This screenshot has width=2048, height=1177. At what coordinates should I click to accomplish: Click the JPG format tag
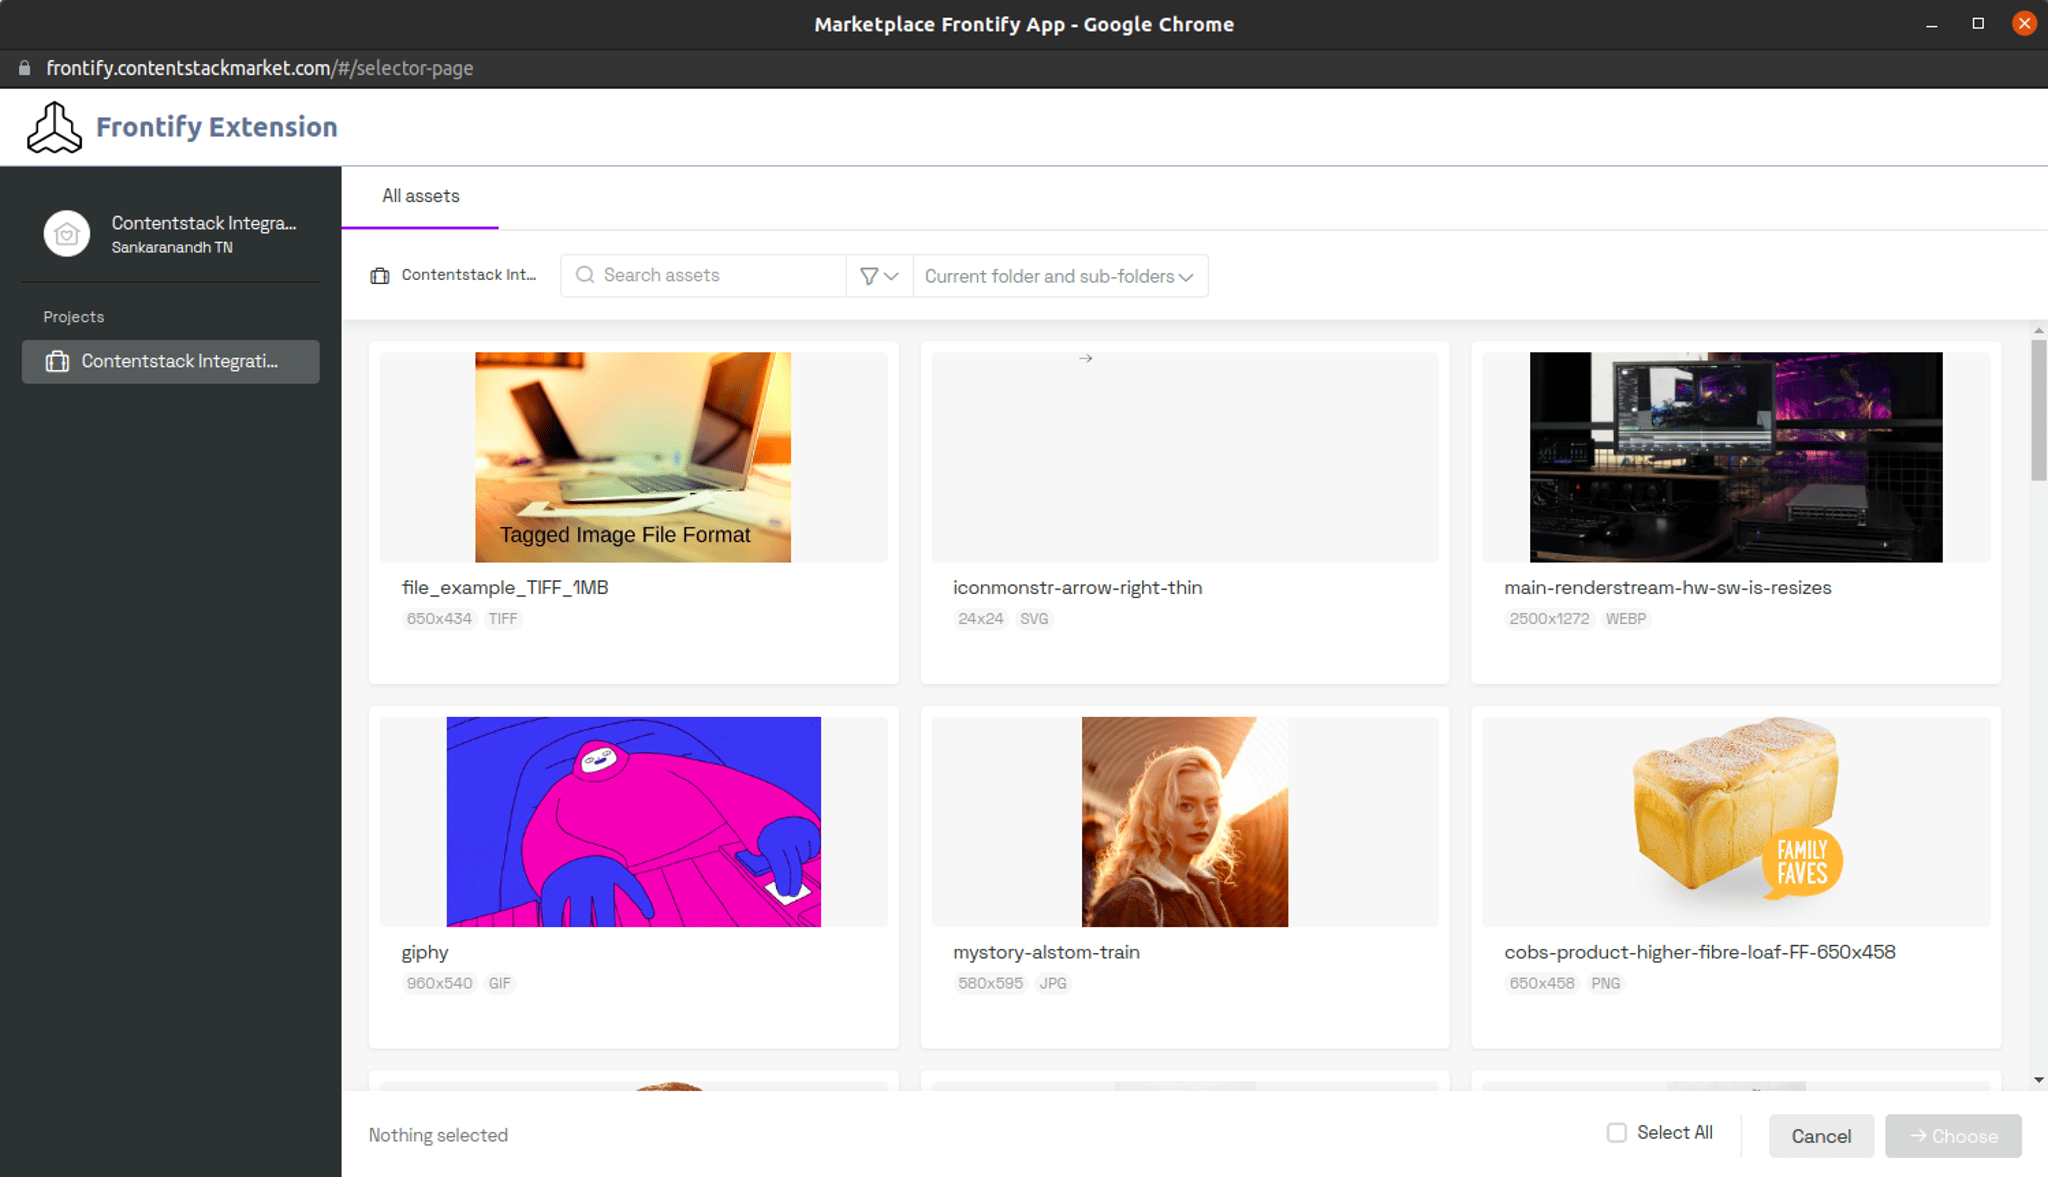(x=1053, y=984)
